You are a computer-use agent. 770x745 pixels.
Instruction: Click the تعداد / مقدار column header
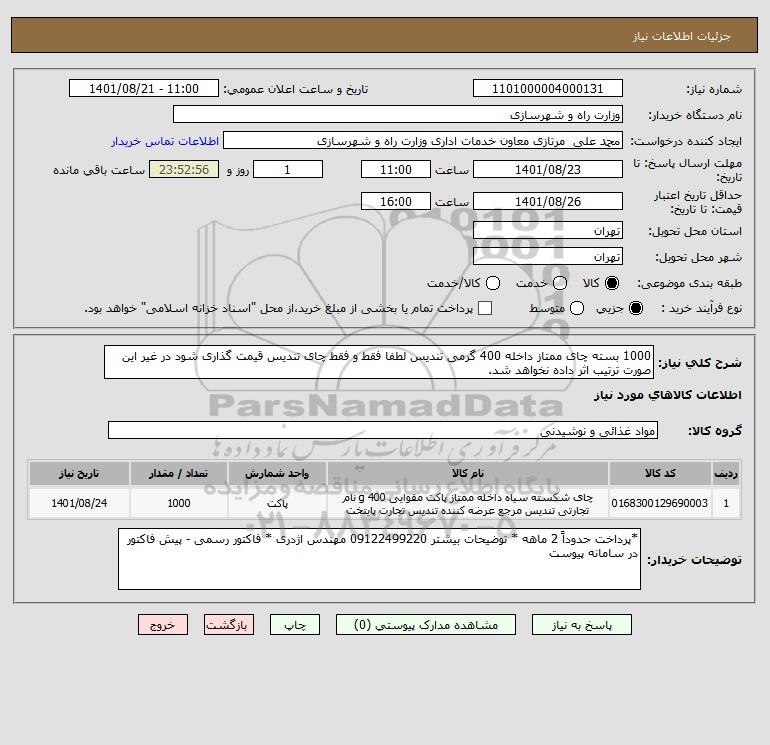(179, 473)
